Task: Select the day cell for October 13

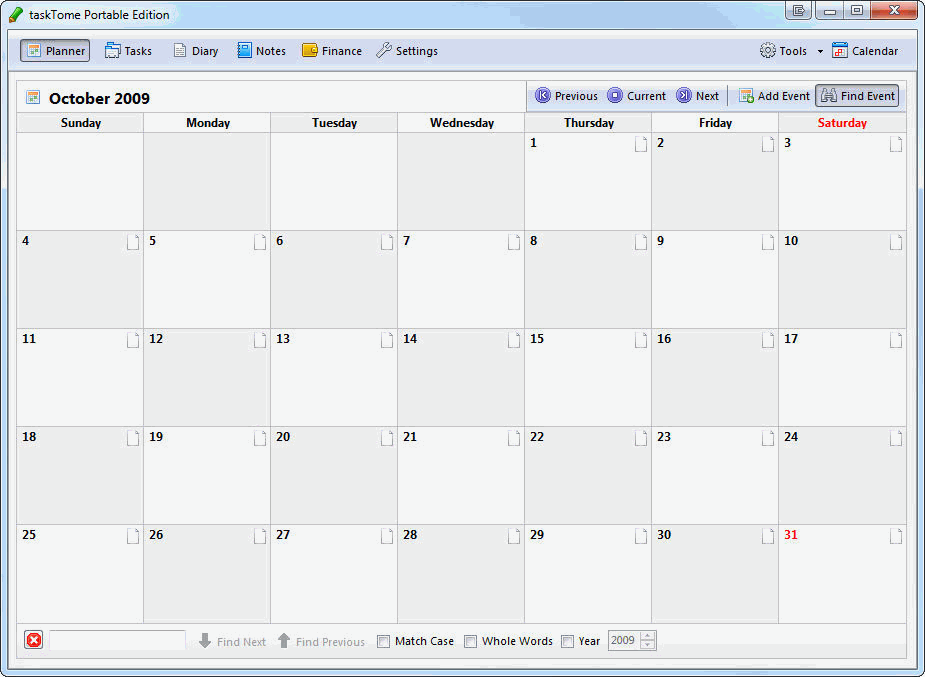Action: pyautogui.click(x=334, y=377)
